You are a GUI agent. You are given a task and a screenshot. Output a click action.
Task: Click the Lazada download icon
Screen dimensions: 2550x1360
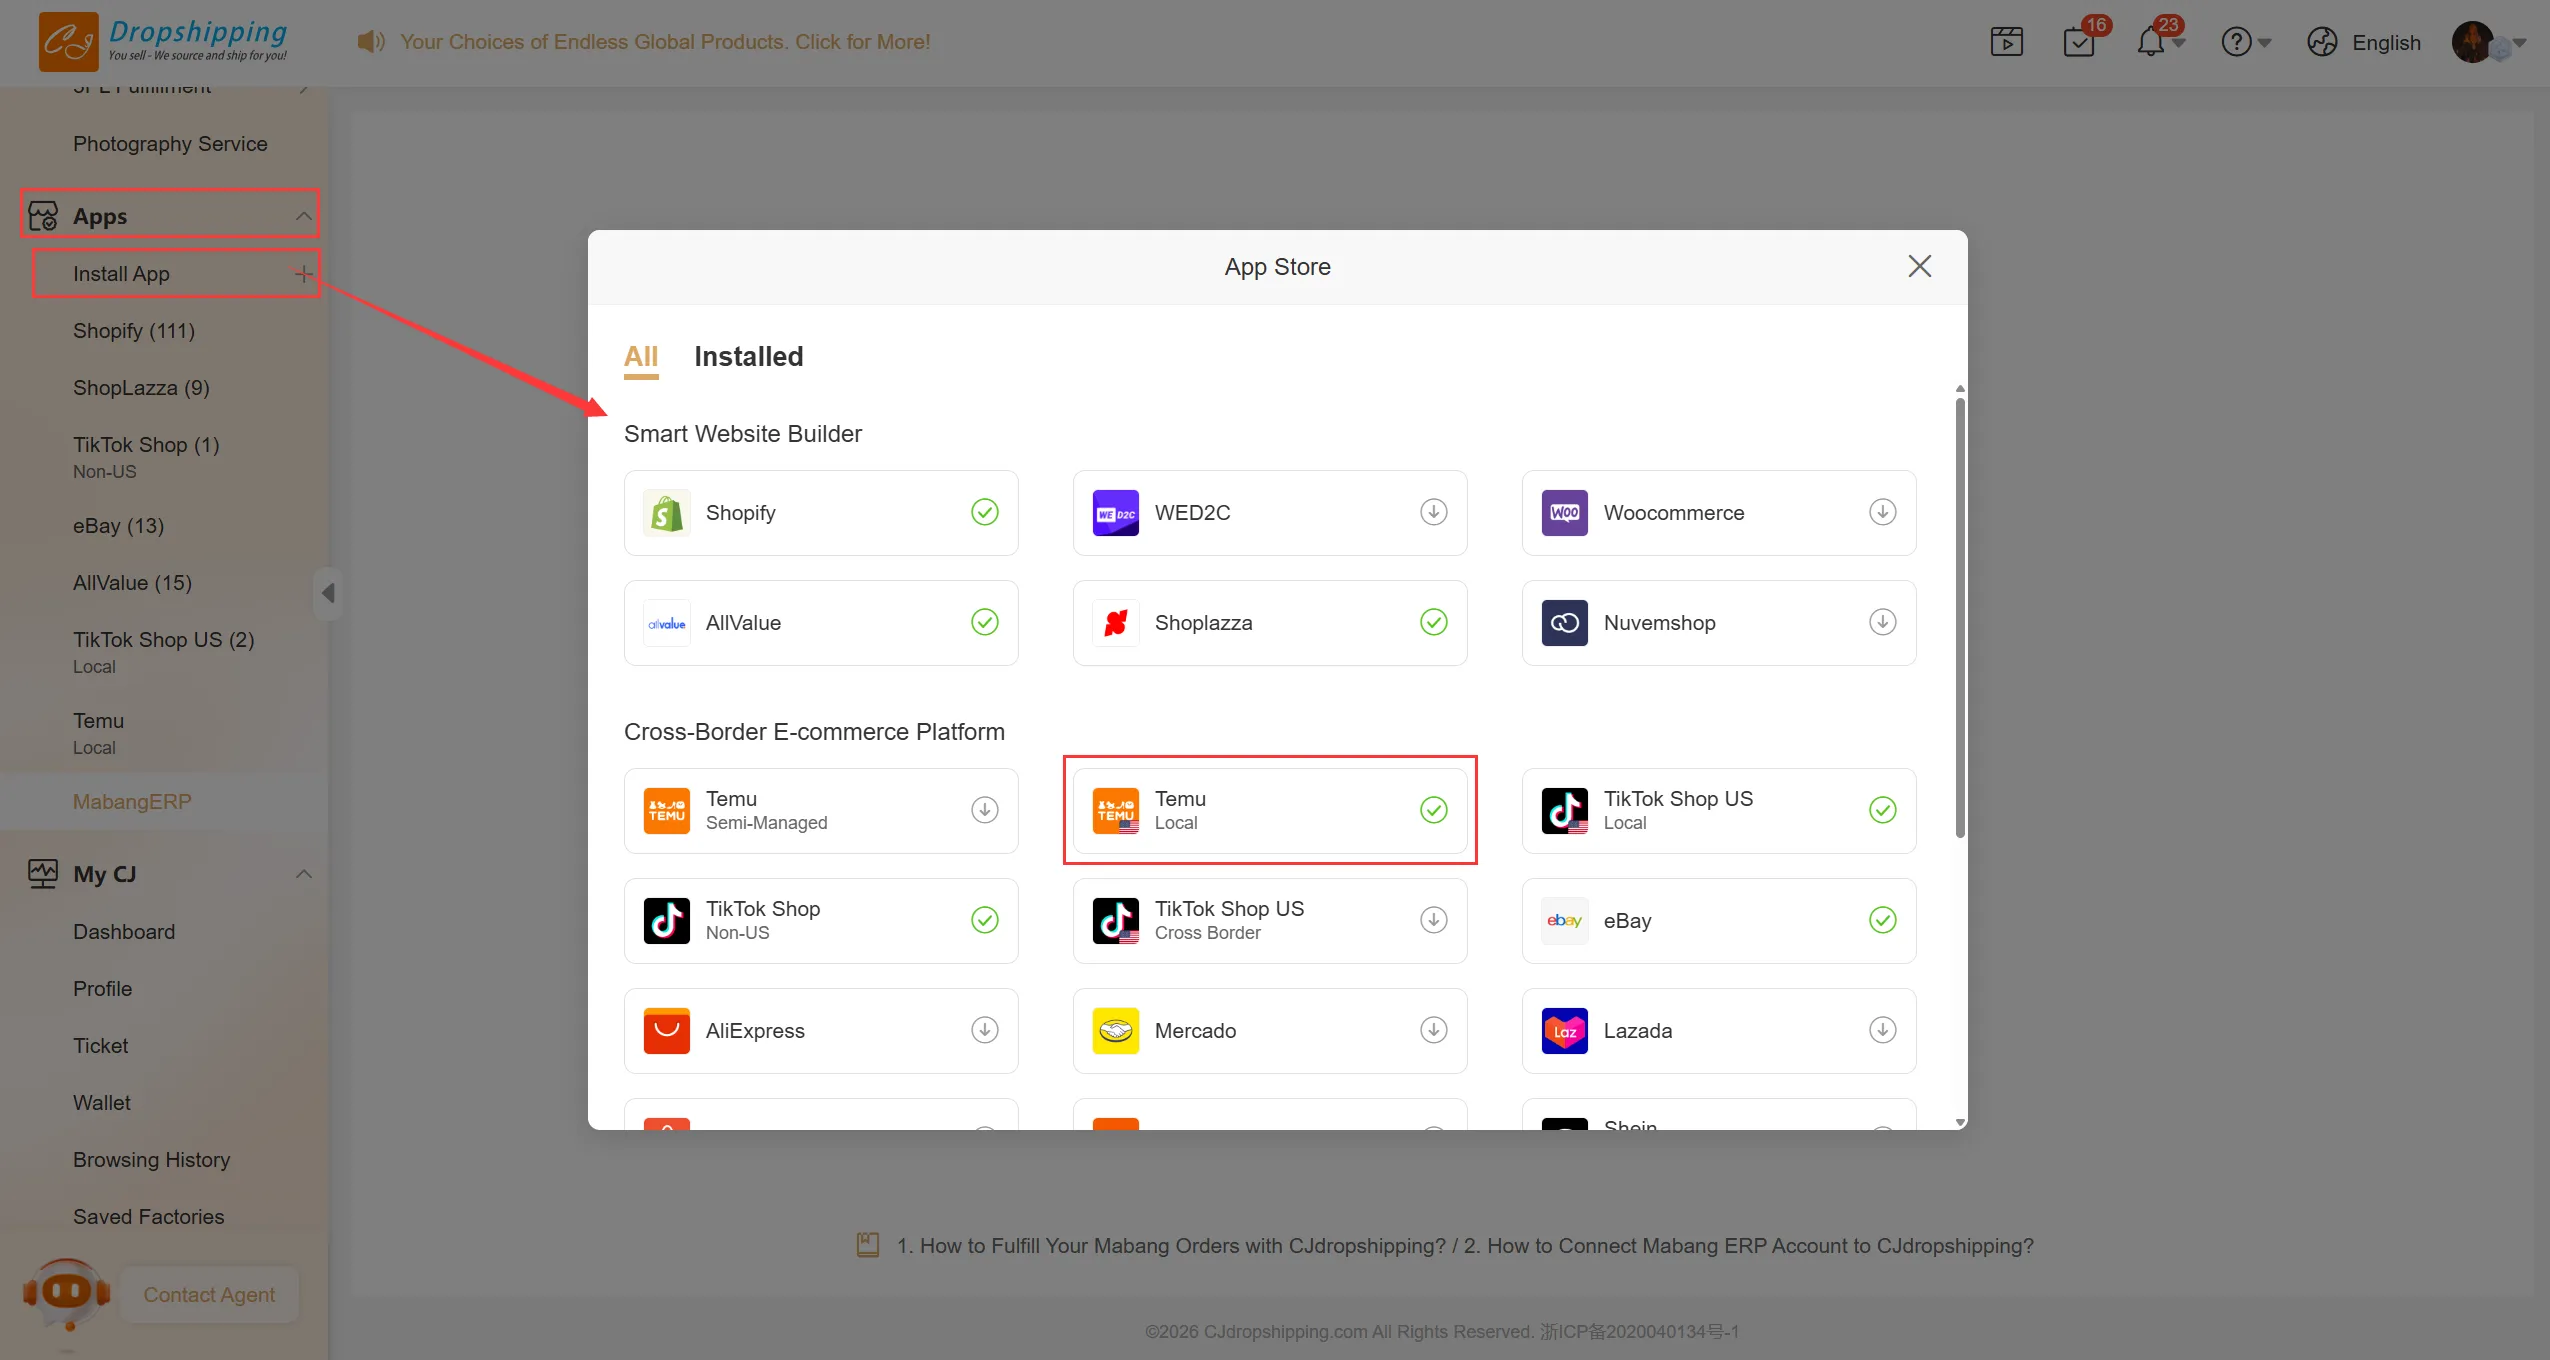tap(1882, 1030)
